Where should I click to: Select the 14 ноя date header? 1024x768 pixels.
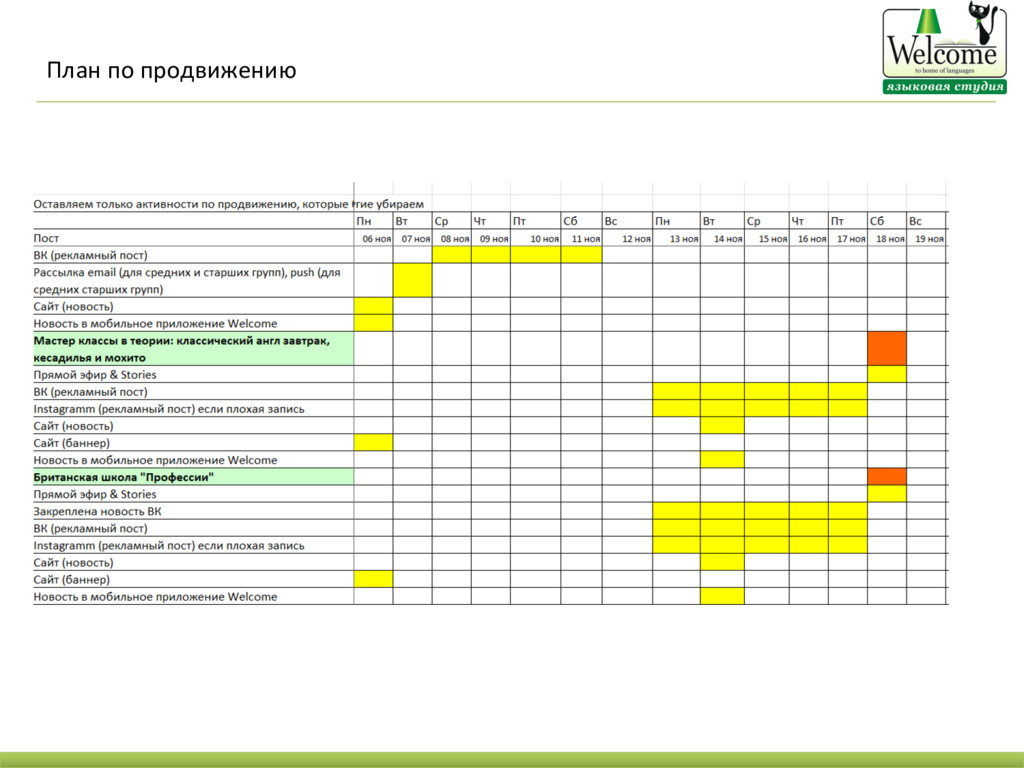(728, 239)
